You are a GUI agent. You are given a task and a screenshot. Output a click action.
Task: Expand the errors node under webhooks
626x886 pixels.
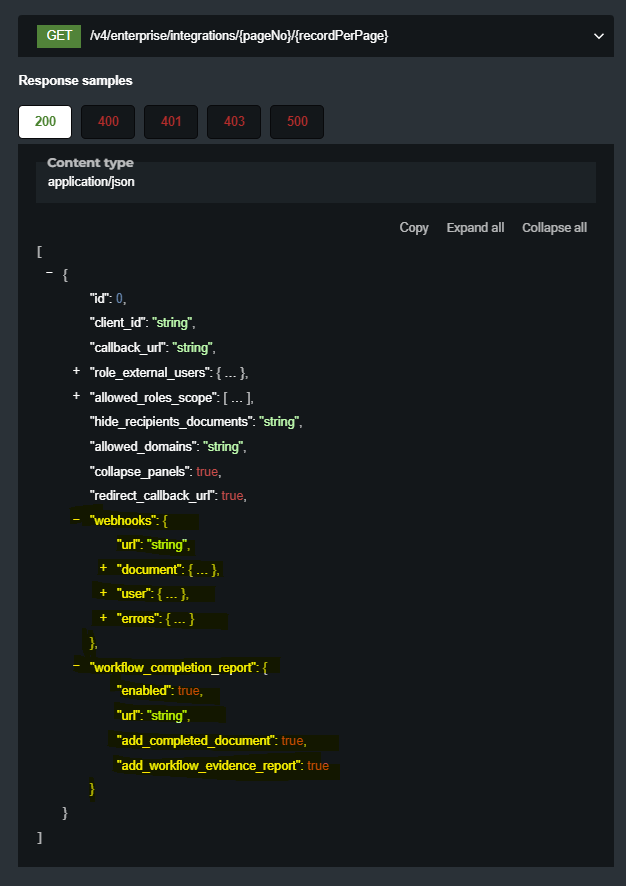pos(103,617)
